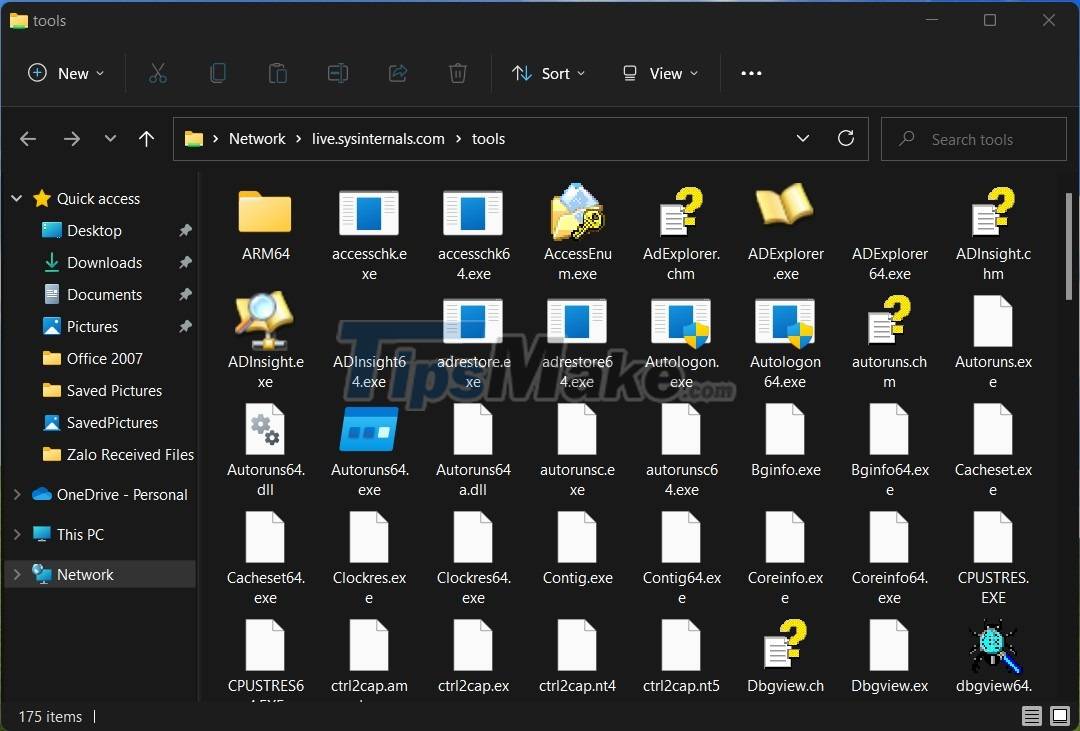Viewport: 1080px width, 731px height.
Task: Click the Share icon in the toolbar
Action: pyautogui.click(x=398, y=73)
